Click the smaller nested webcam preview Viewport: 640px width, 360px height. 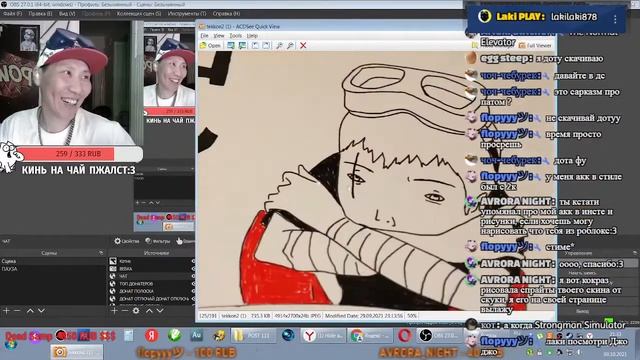[169, 71]
